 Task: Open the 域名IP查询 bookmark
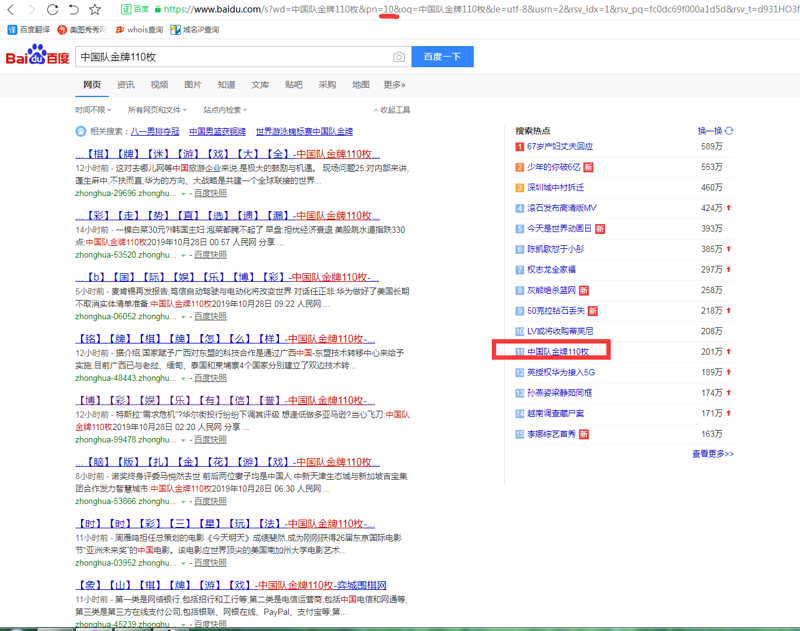195,30
